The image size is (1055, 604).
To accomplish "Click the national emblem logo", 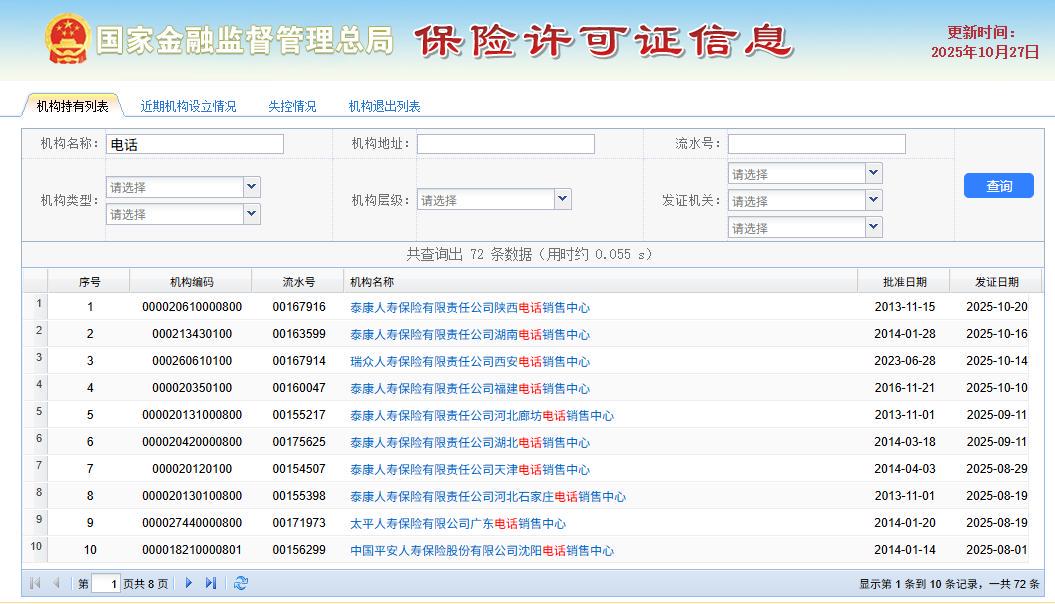I will tap(67, 39).
